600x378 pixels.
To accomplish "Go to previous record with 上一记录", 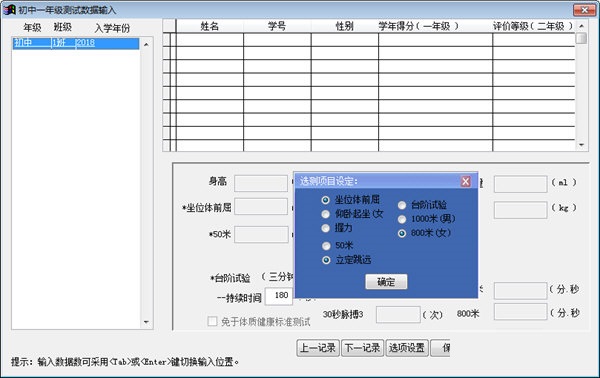I will point(318,348).
